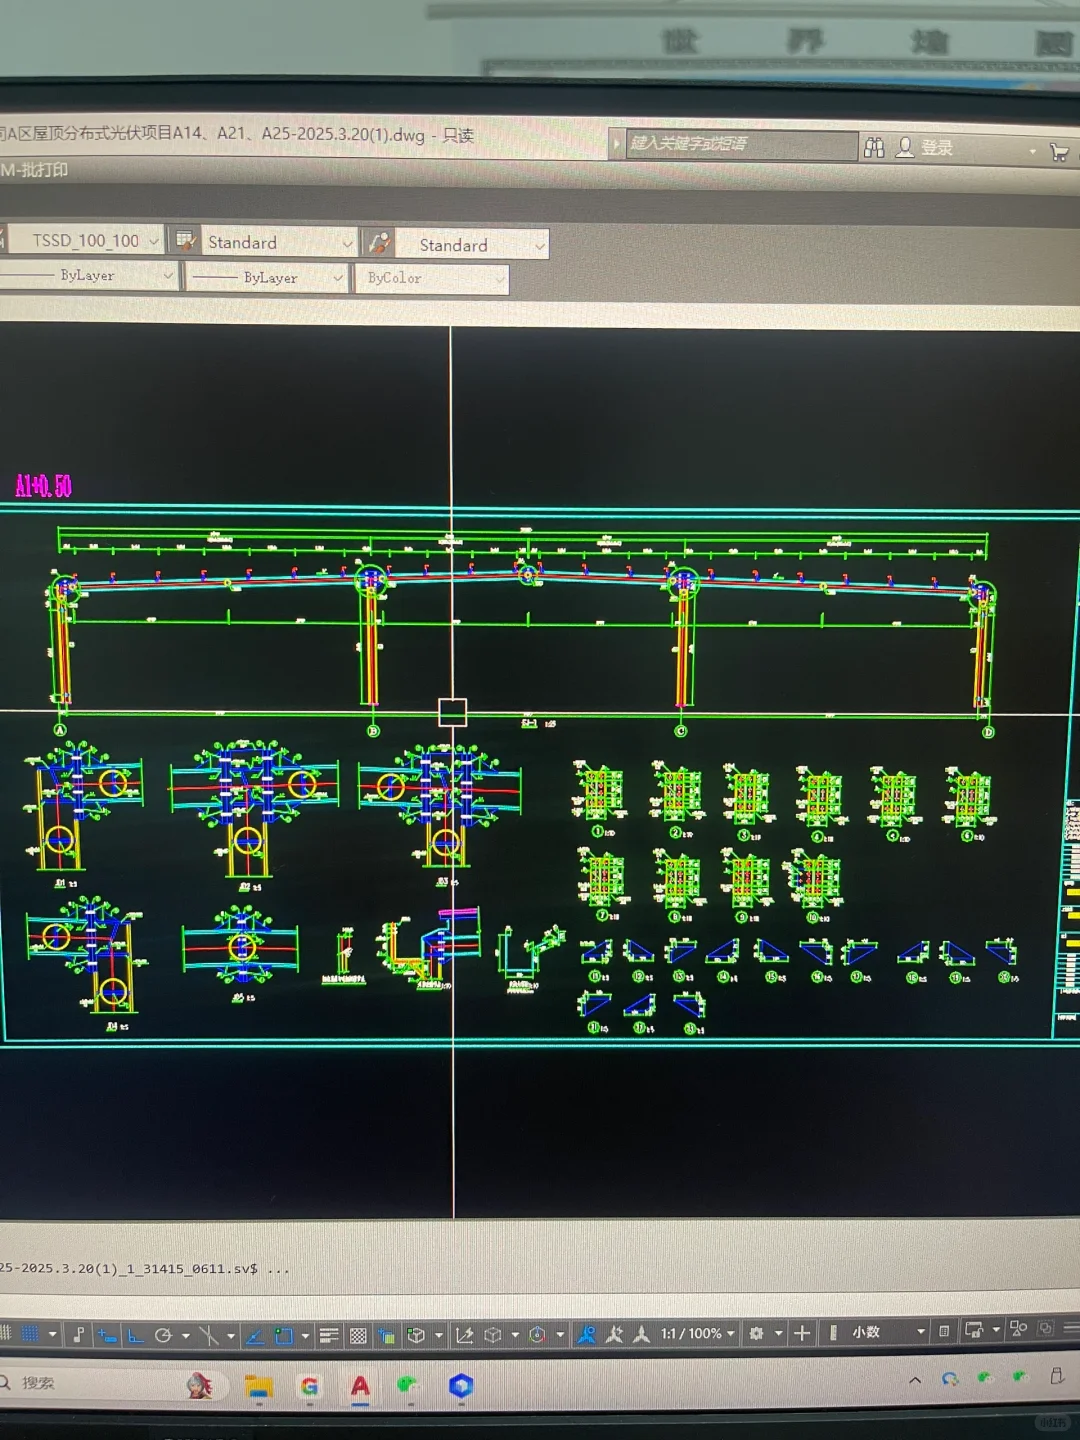Open the 1:1 / 100% annotation scale dropdown
The image size is (1080, 1440).
[698, 1333]
